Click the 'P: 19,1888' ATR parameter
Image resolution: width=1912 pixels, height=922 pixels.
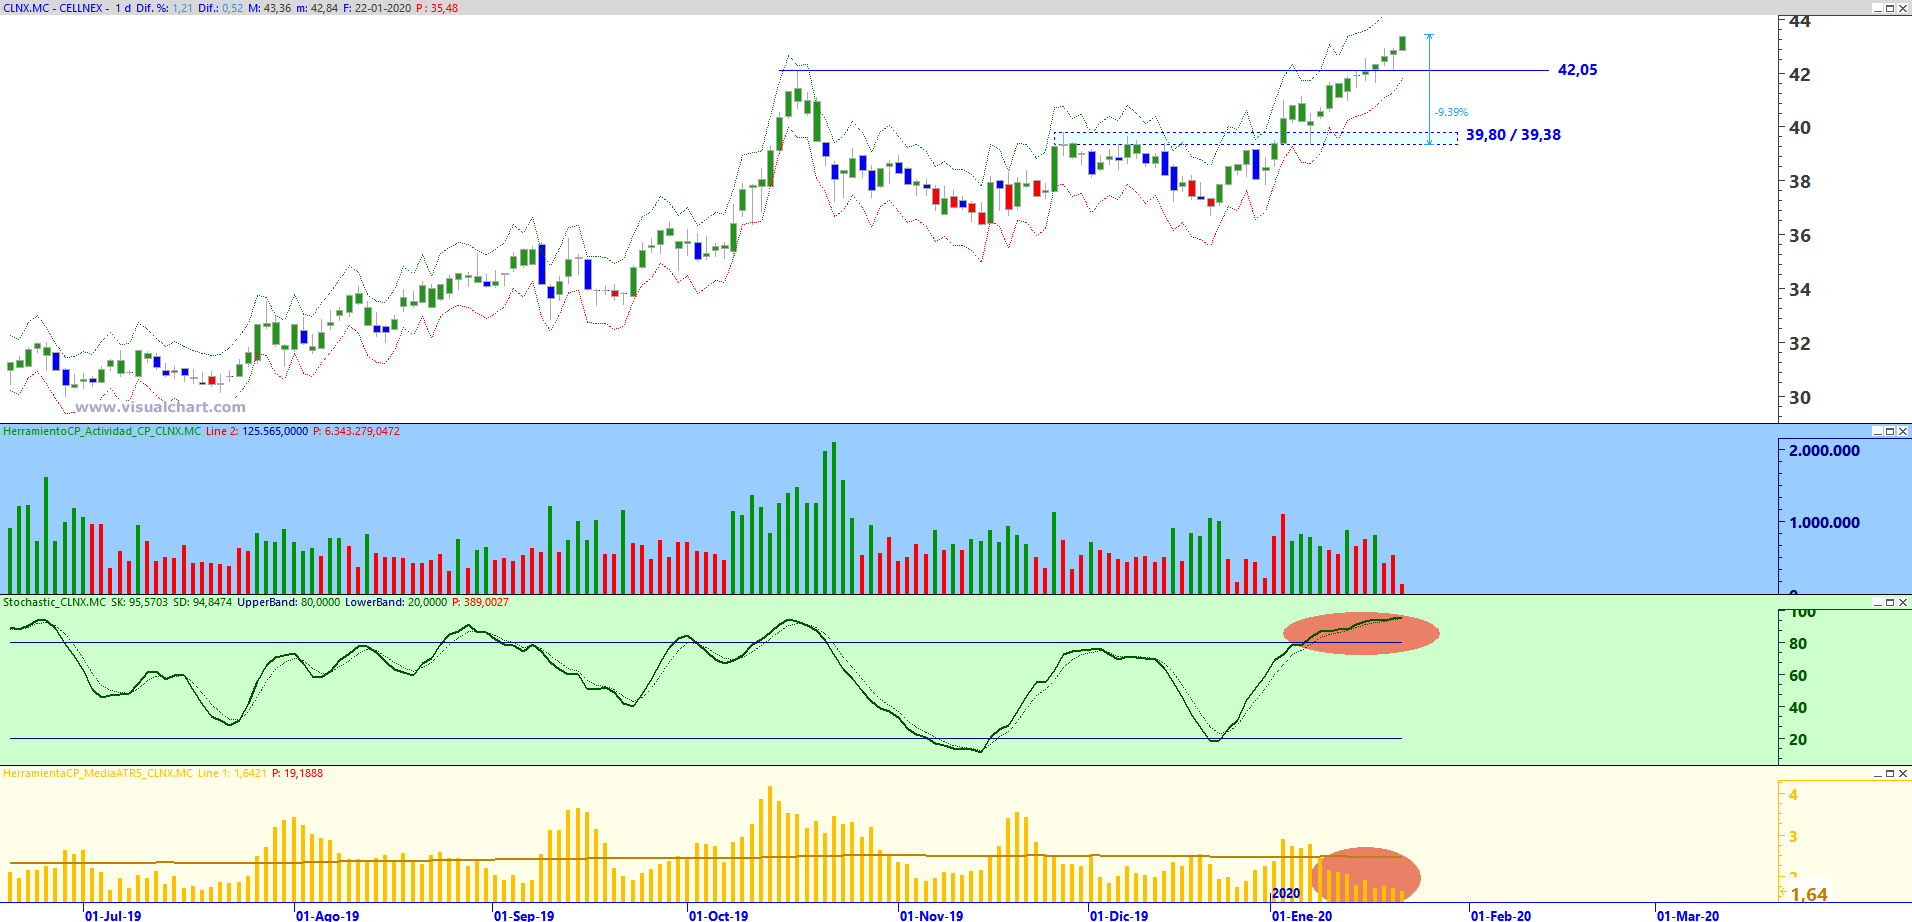pyautogui.click(x=297, y=773)
